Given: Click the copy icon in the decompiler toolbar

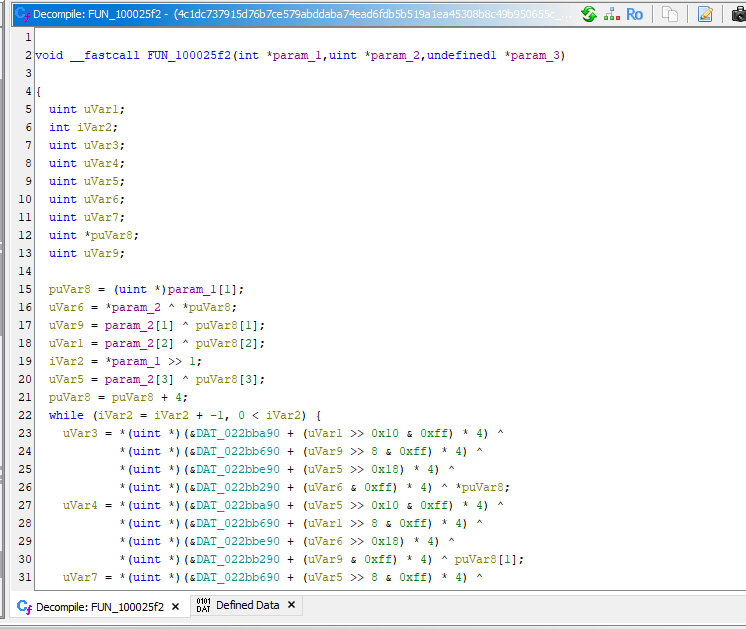Looking at the screenshot, I should click(x=671, y=14).
